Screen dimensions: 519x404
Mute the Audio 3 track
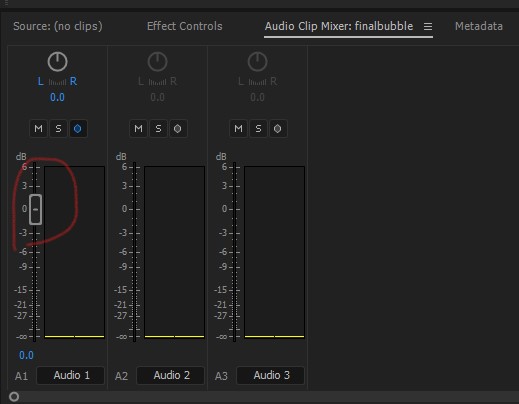coord(238,129)
